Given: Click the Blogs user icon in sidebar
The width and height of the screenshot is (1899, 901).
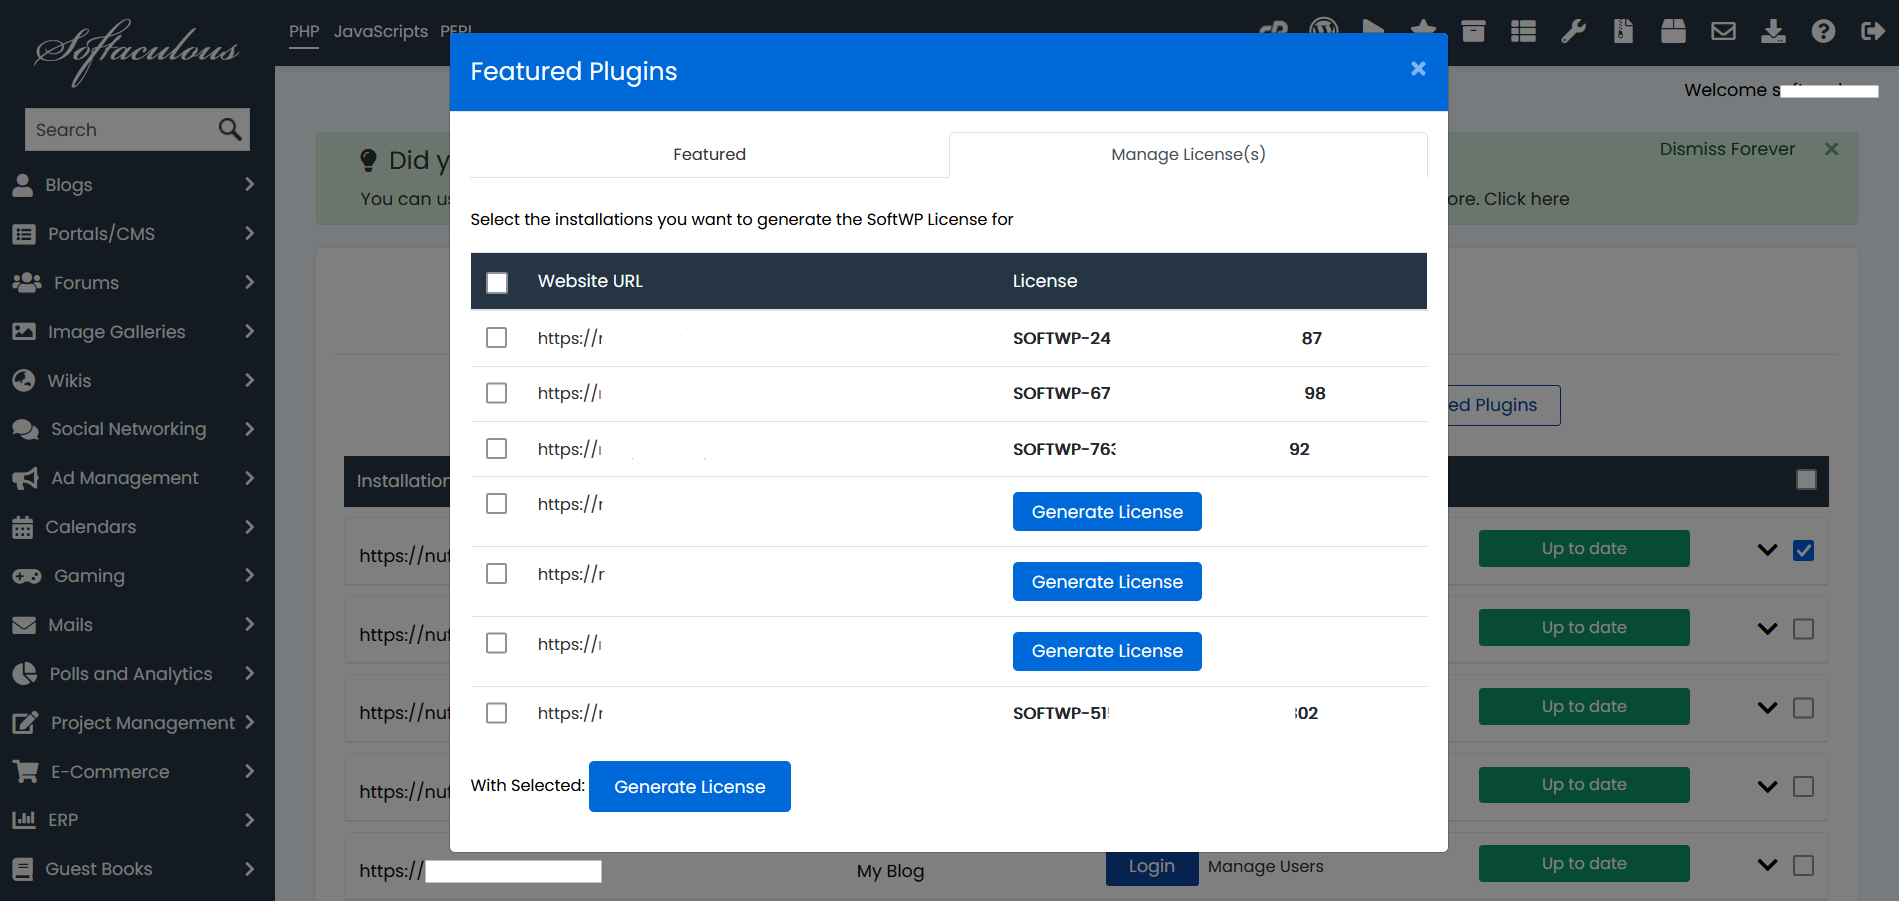Looking at the screenshot, I should tap(22, 185).
